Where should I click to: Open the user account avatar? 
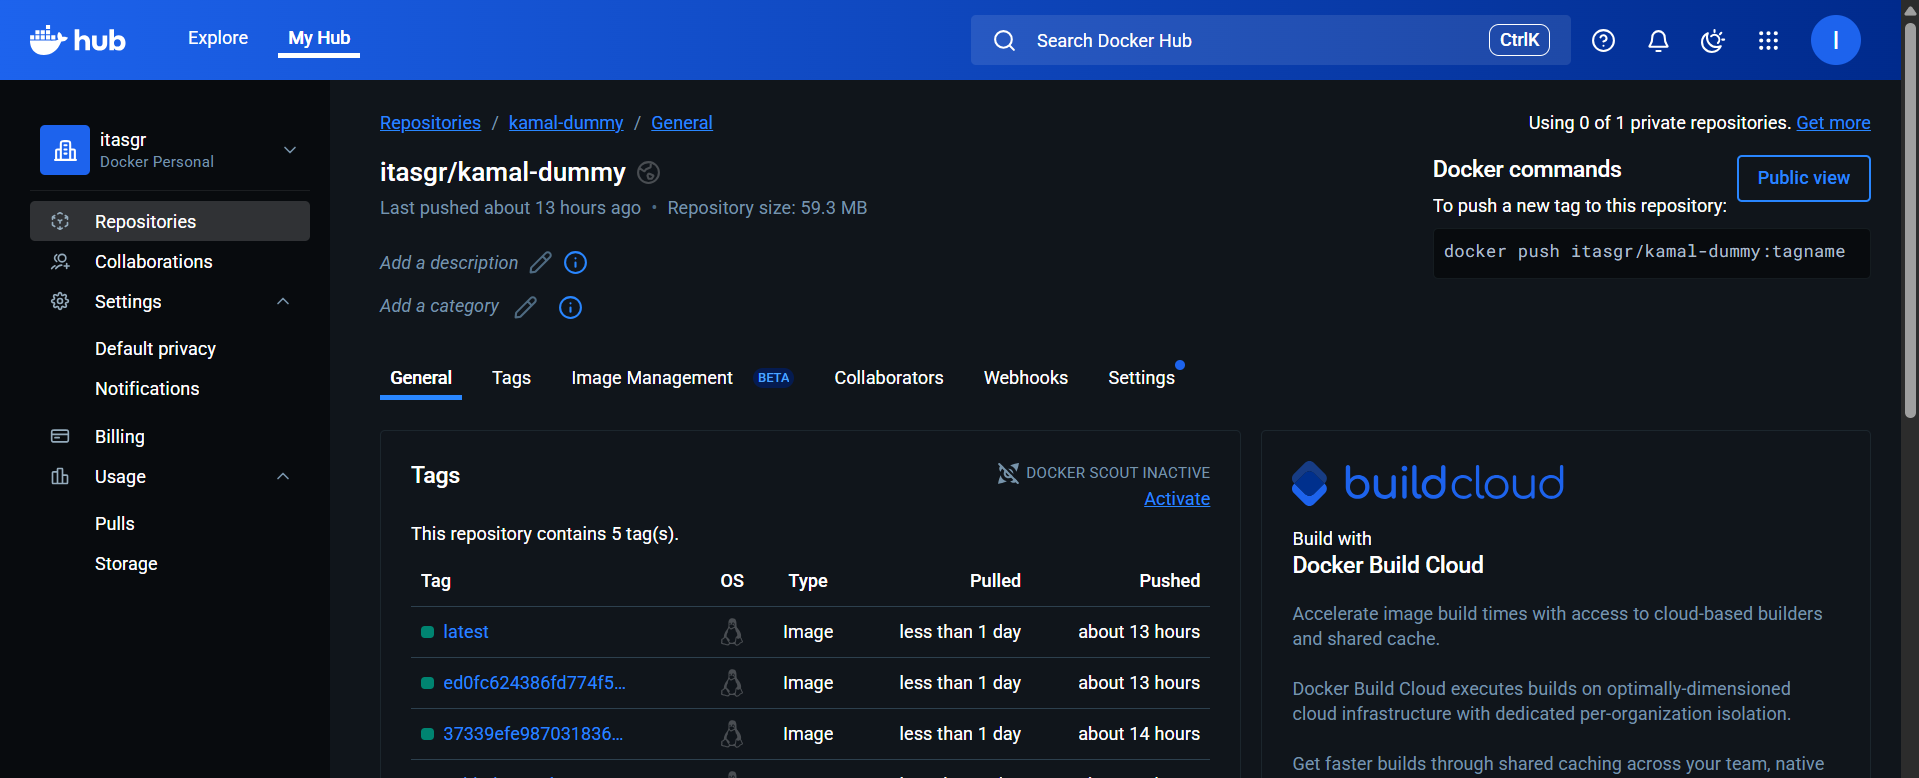coord(1835,40)
